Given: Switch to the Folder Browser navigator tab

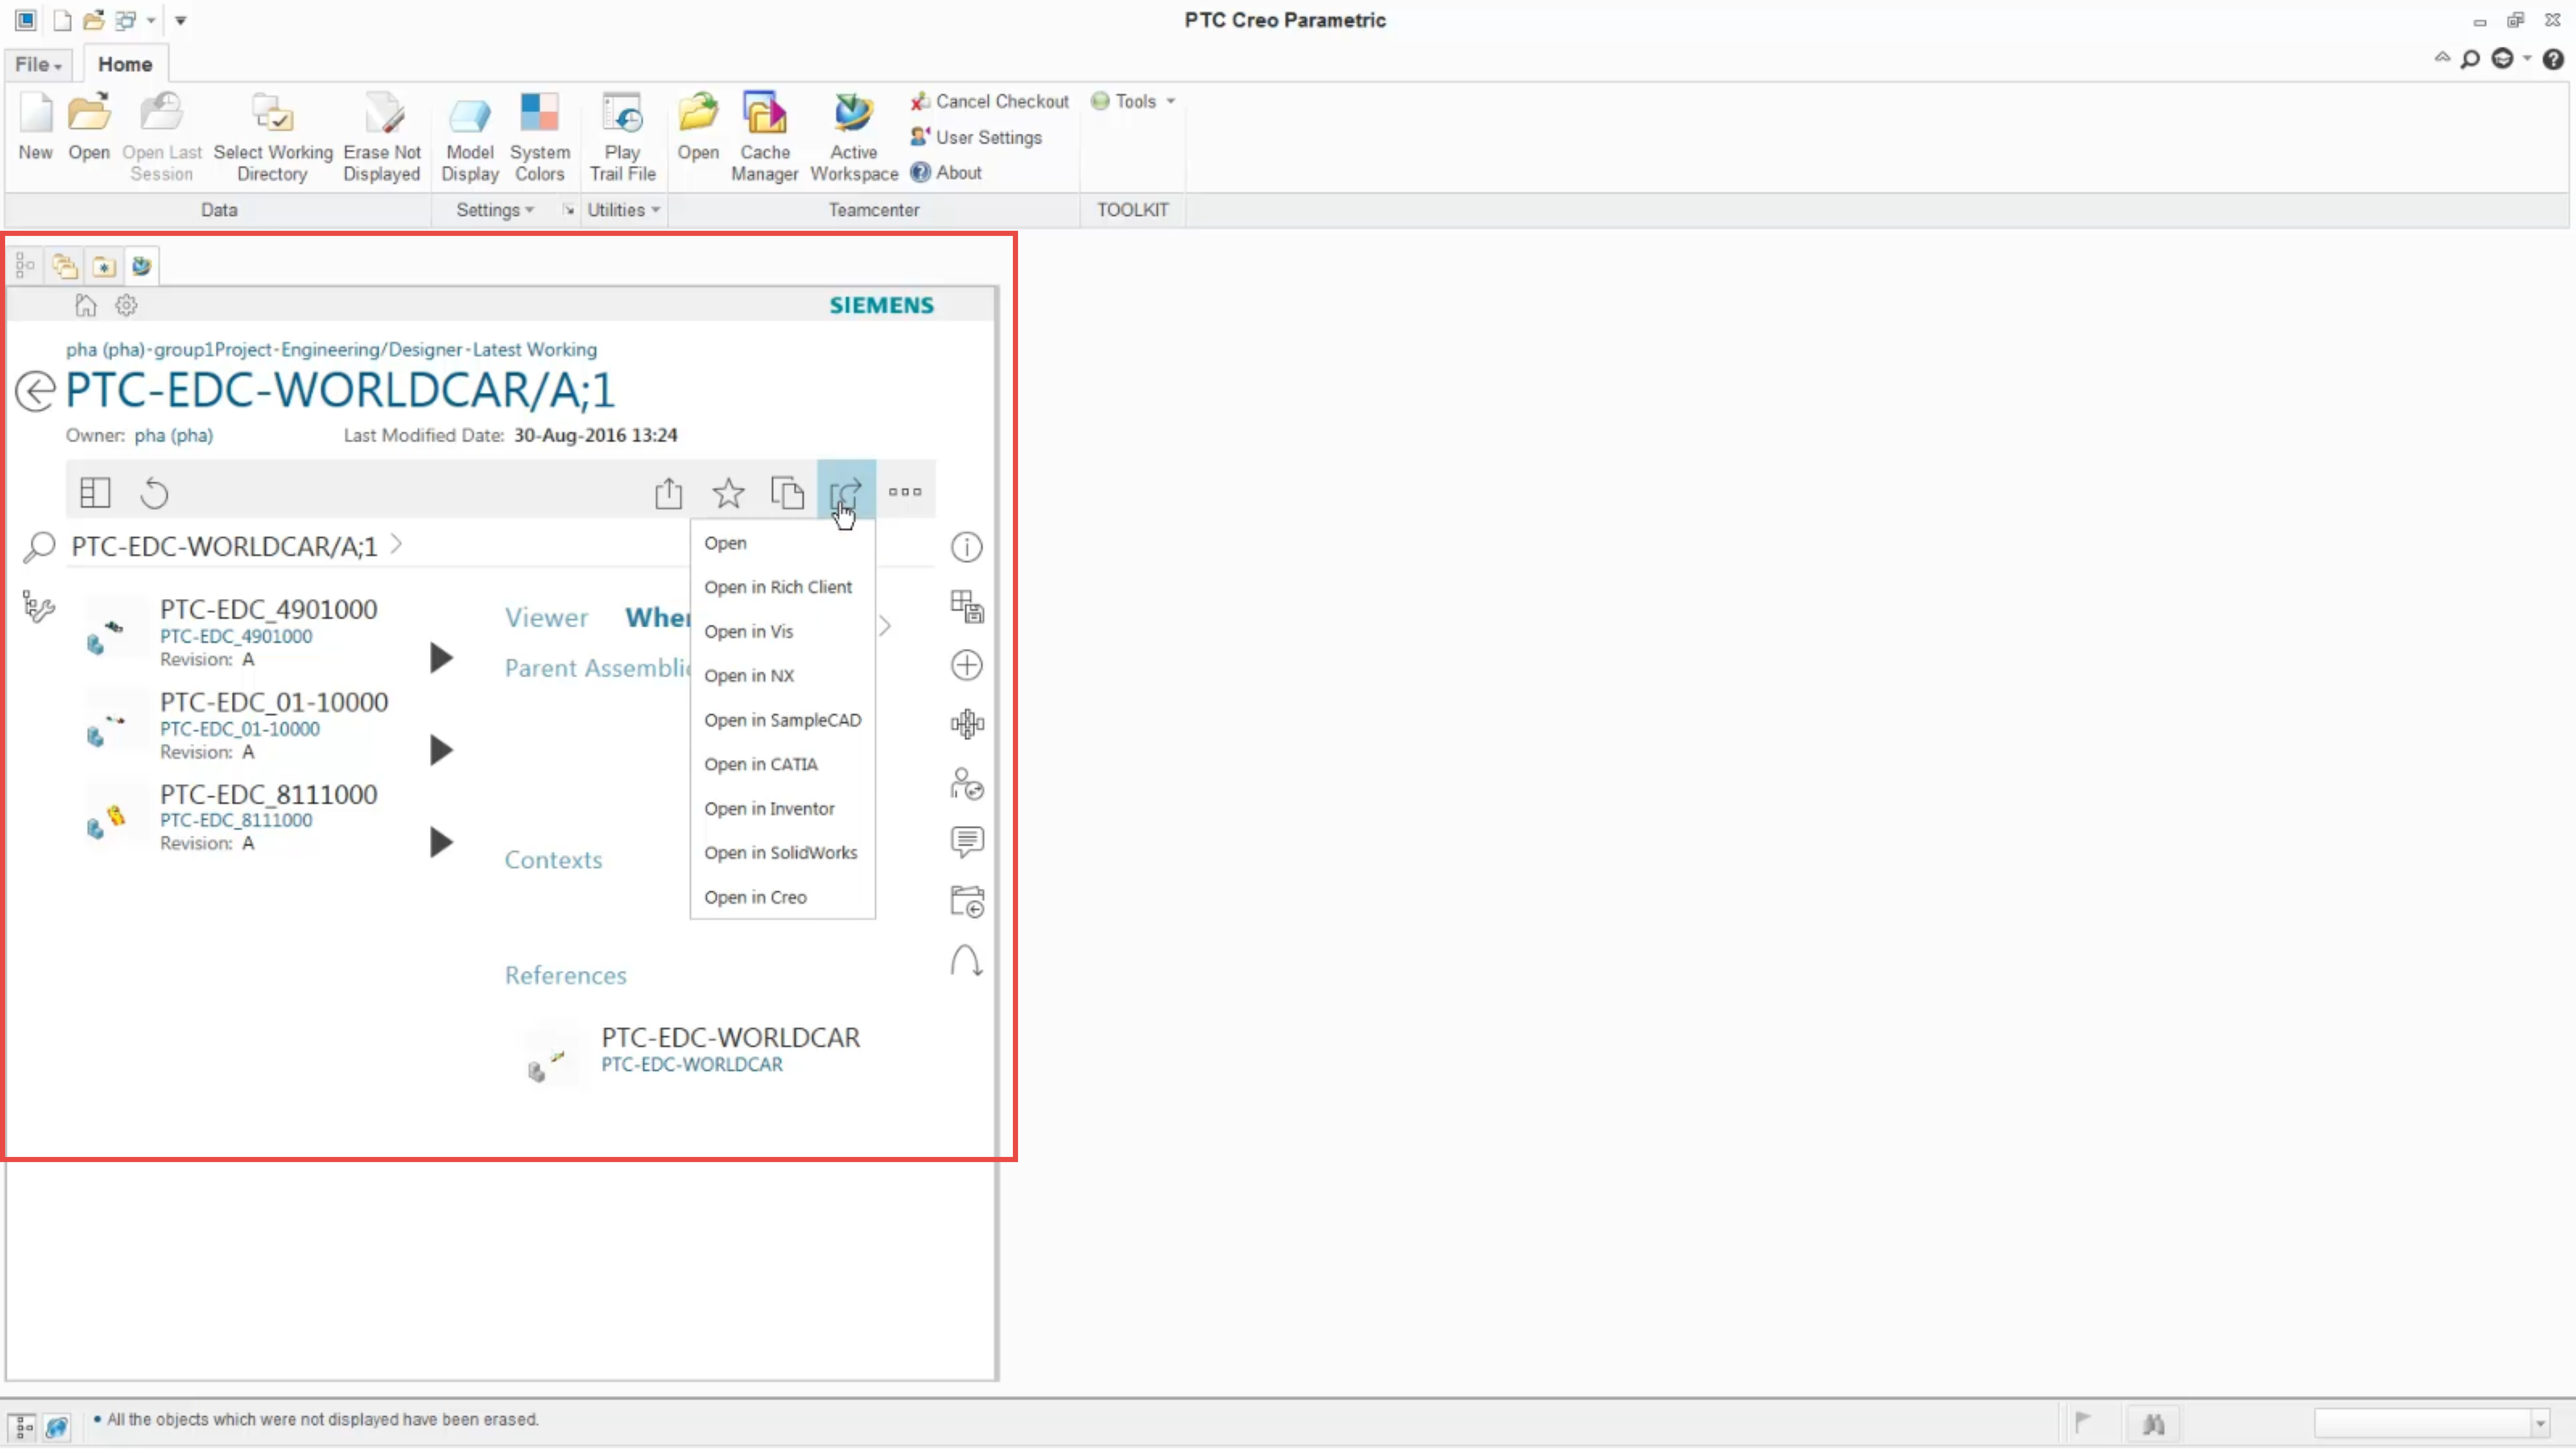Looking at the screenshot, I should pos(65,266).
